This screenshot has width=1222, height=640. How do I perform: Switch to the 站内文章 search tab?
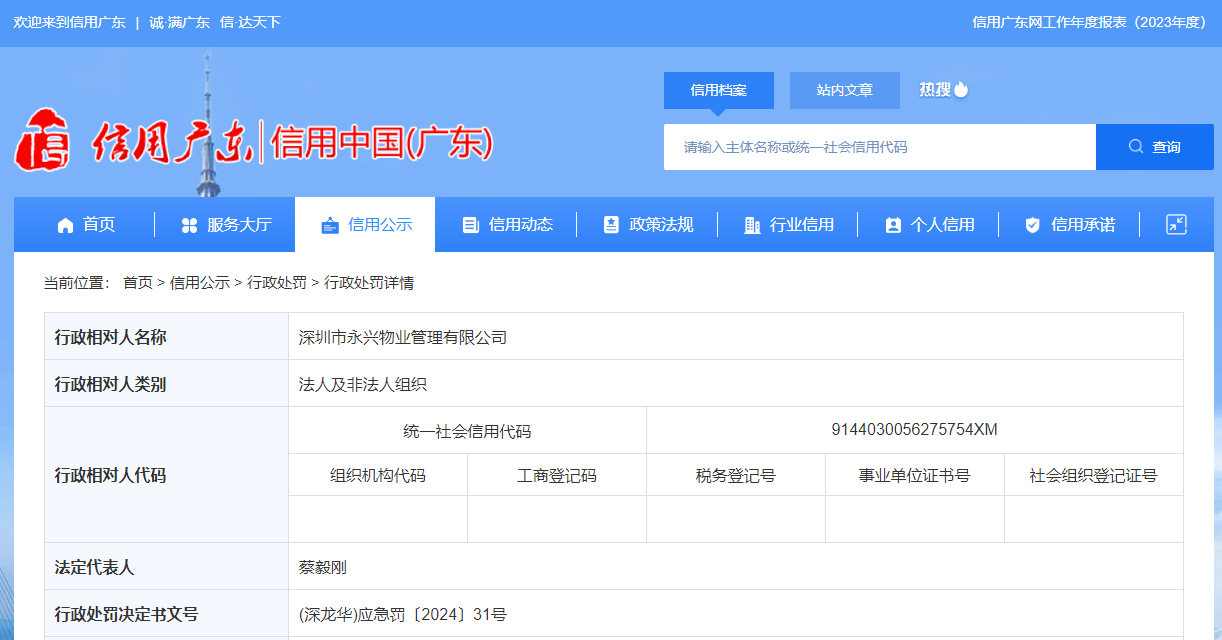[x=844, y=90]
